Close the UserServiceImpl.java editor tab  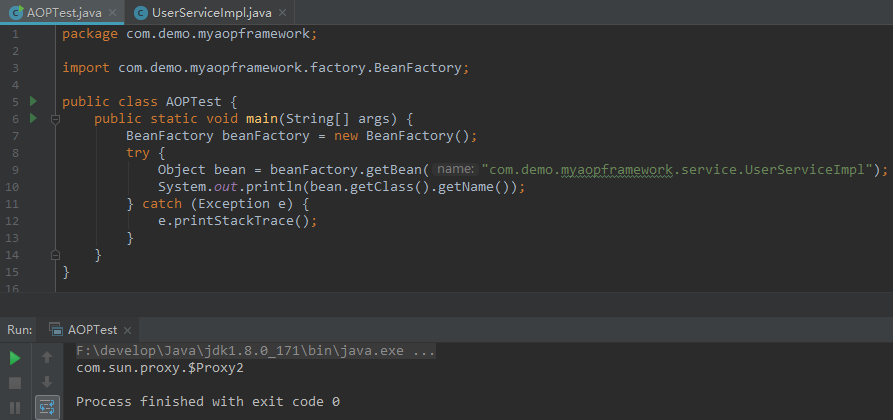282,13
